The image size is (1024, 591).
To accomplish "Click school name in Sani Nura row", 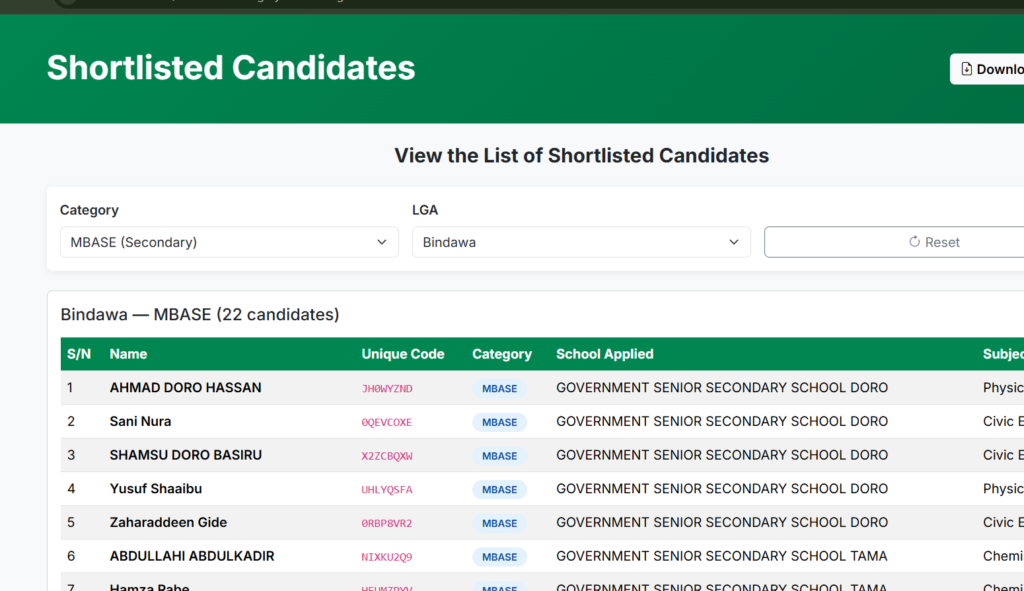I will click(722, 422).
